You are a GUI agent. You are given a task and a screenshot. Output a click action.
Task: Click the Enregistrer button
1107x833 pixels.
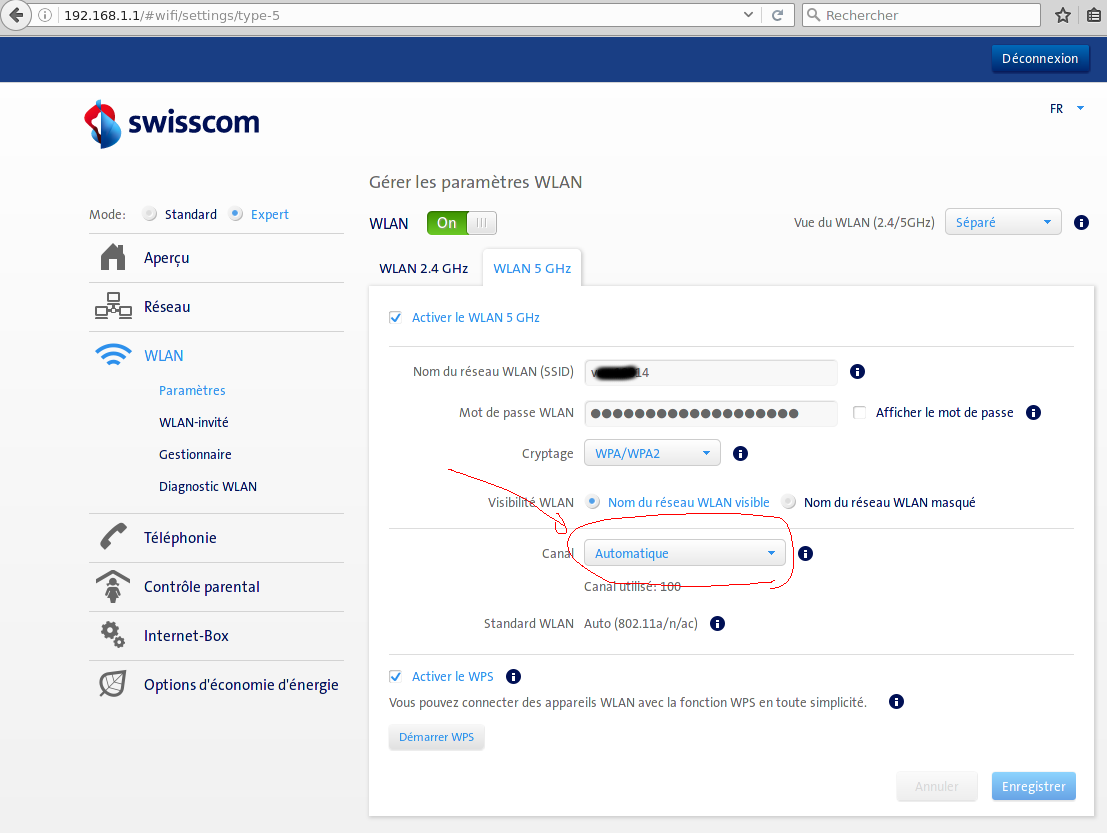(x=1033, y=786)
